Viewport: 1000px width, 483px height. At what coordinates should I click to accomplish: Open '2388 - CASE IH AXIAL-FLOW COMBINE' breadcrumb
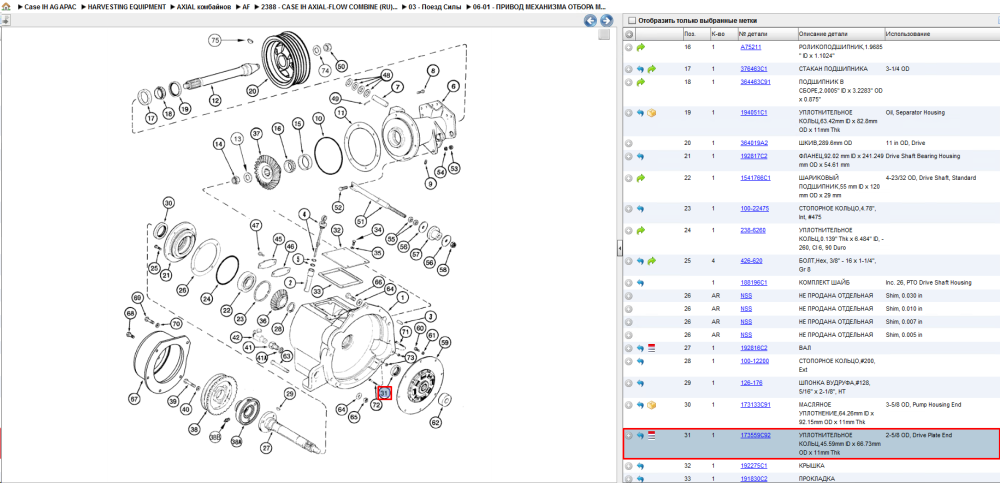pos(329,6)
